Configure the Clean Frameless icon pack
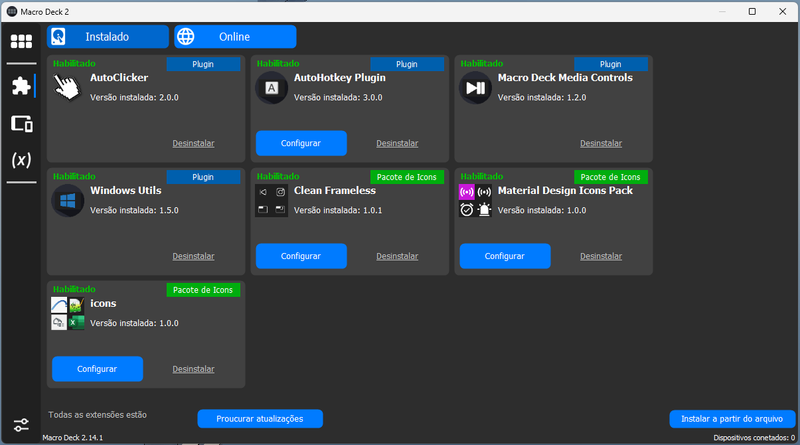Viewport: 800px width, 445px height. click(301, 256)
